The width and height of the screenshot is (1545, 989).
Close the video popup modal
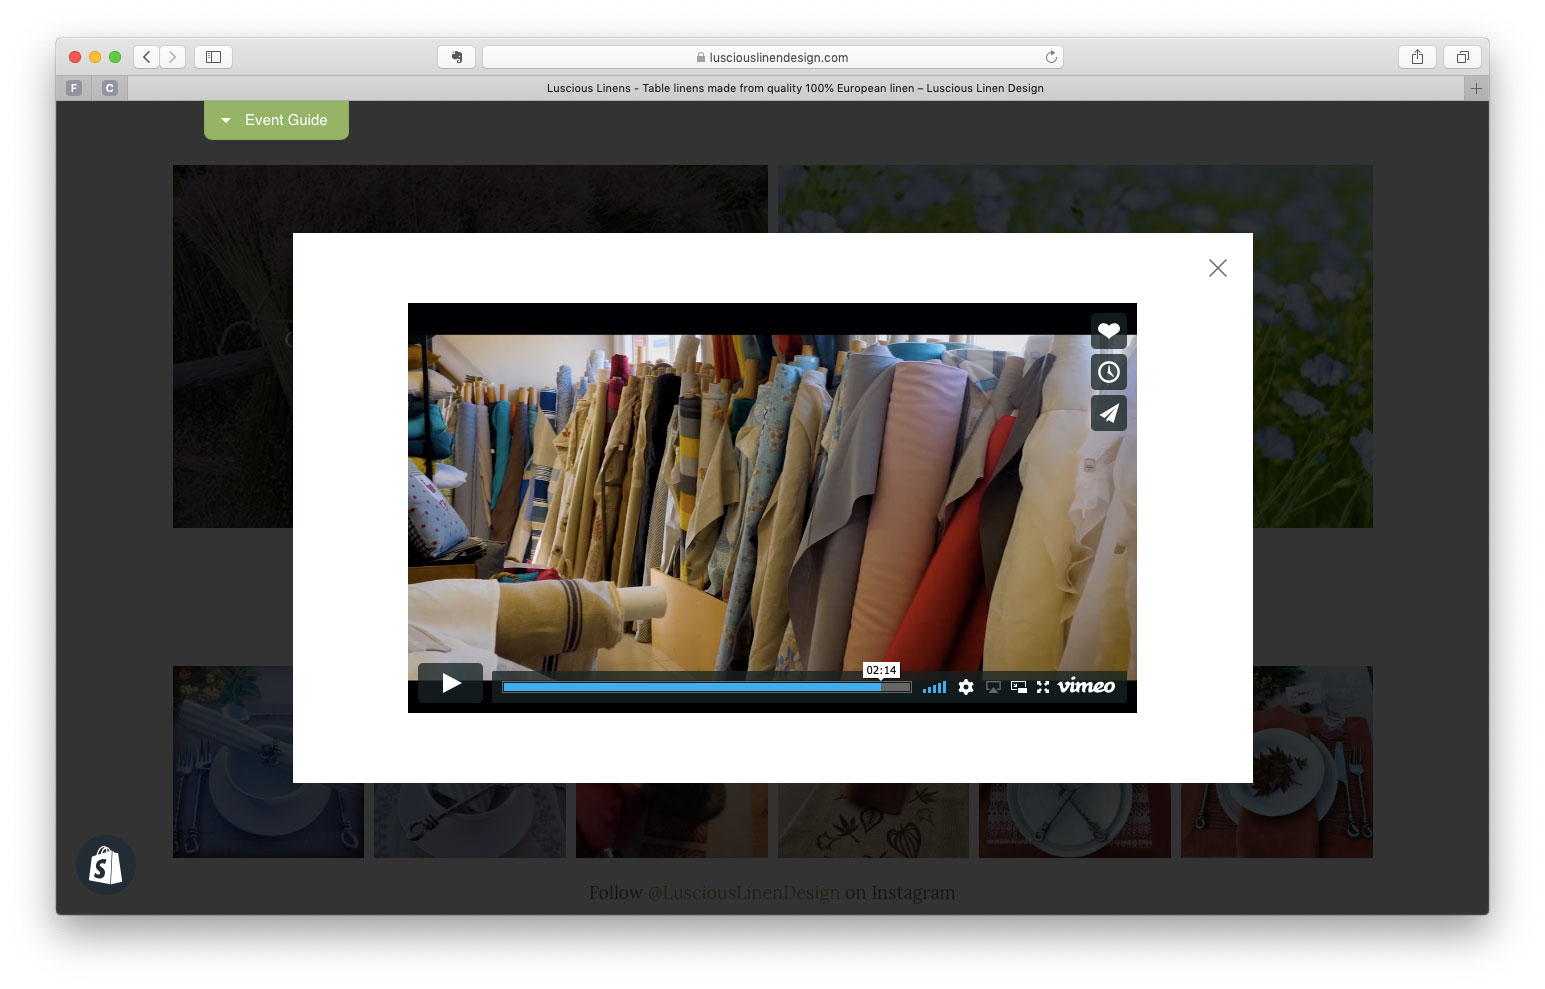tap(1217, 268)
